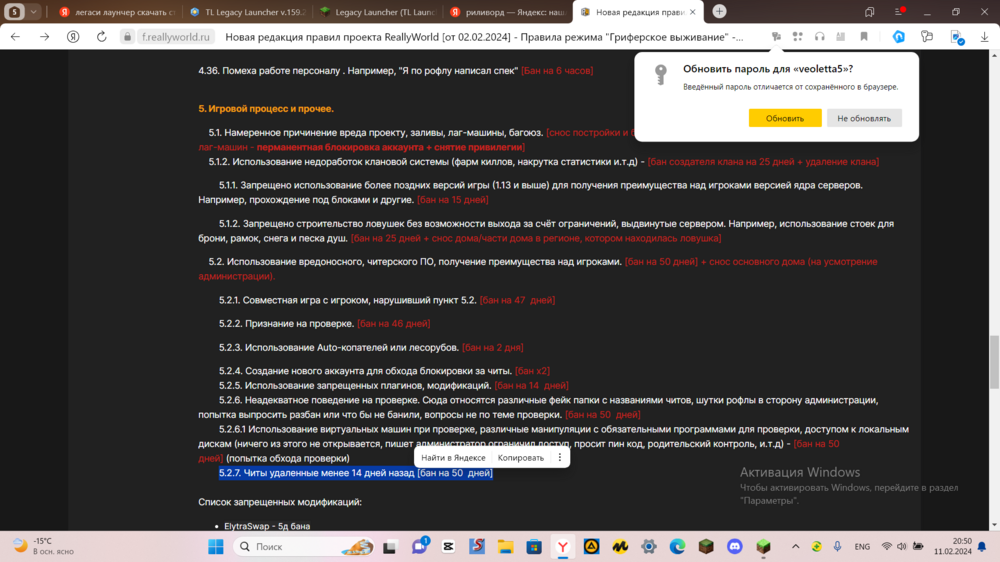Switch to 'TL Legacy Launcher v.159' tab

click(248, 11)
